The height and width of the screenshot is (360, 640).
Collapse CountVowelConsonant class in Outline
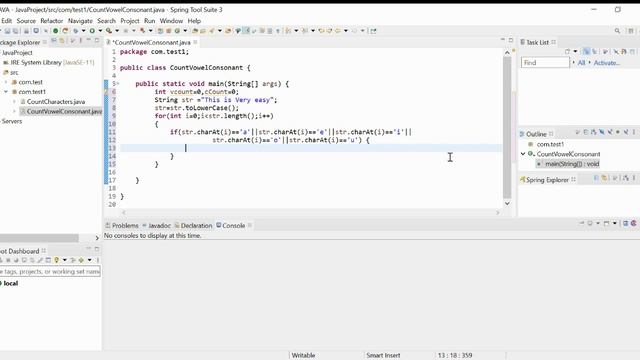(x=523, y=154)
